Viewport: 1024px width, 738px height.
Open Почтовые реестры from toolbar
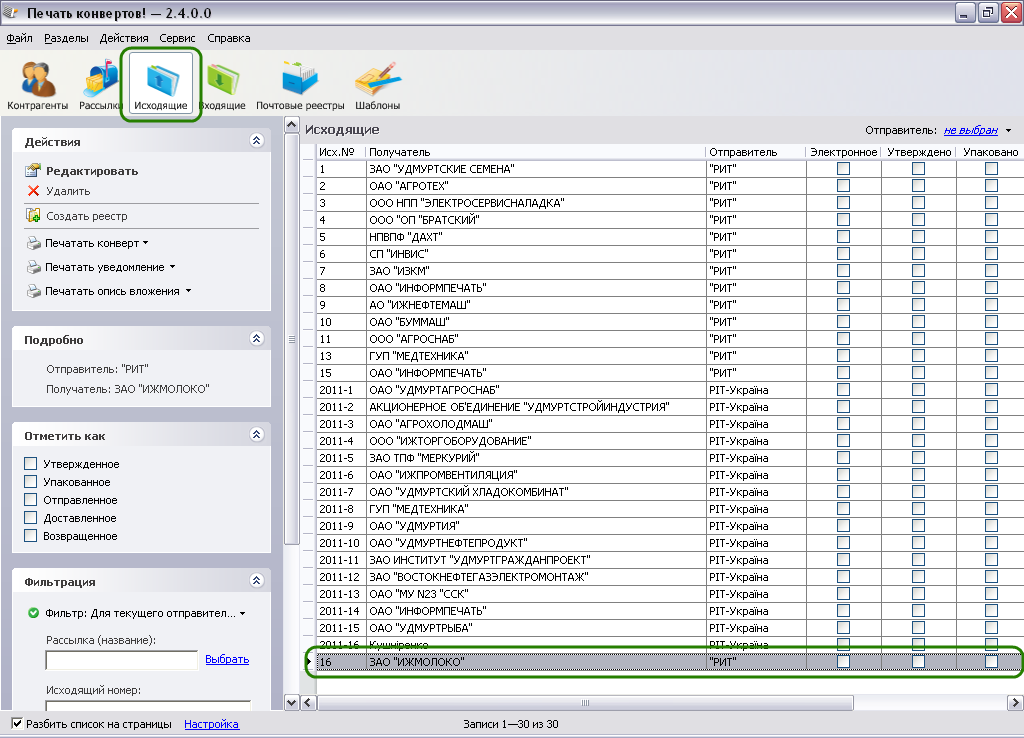[300, 85]
